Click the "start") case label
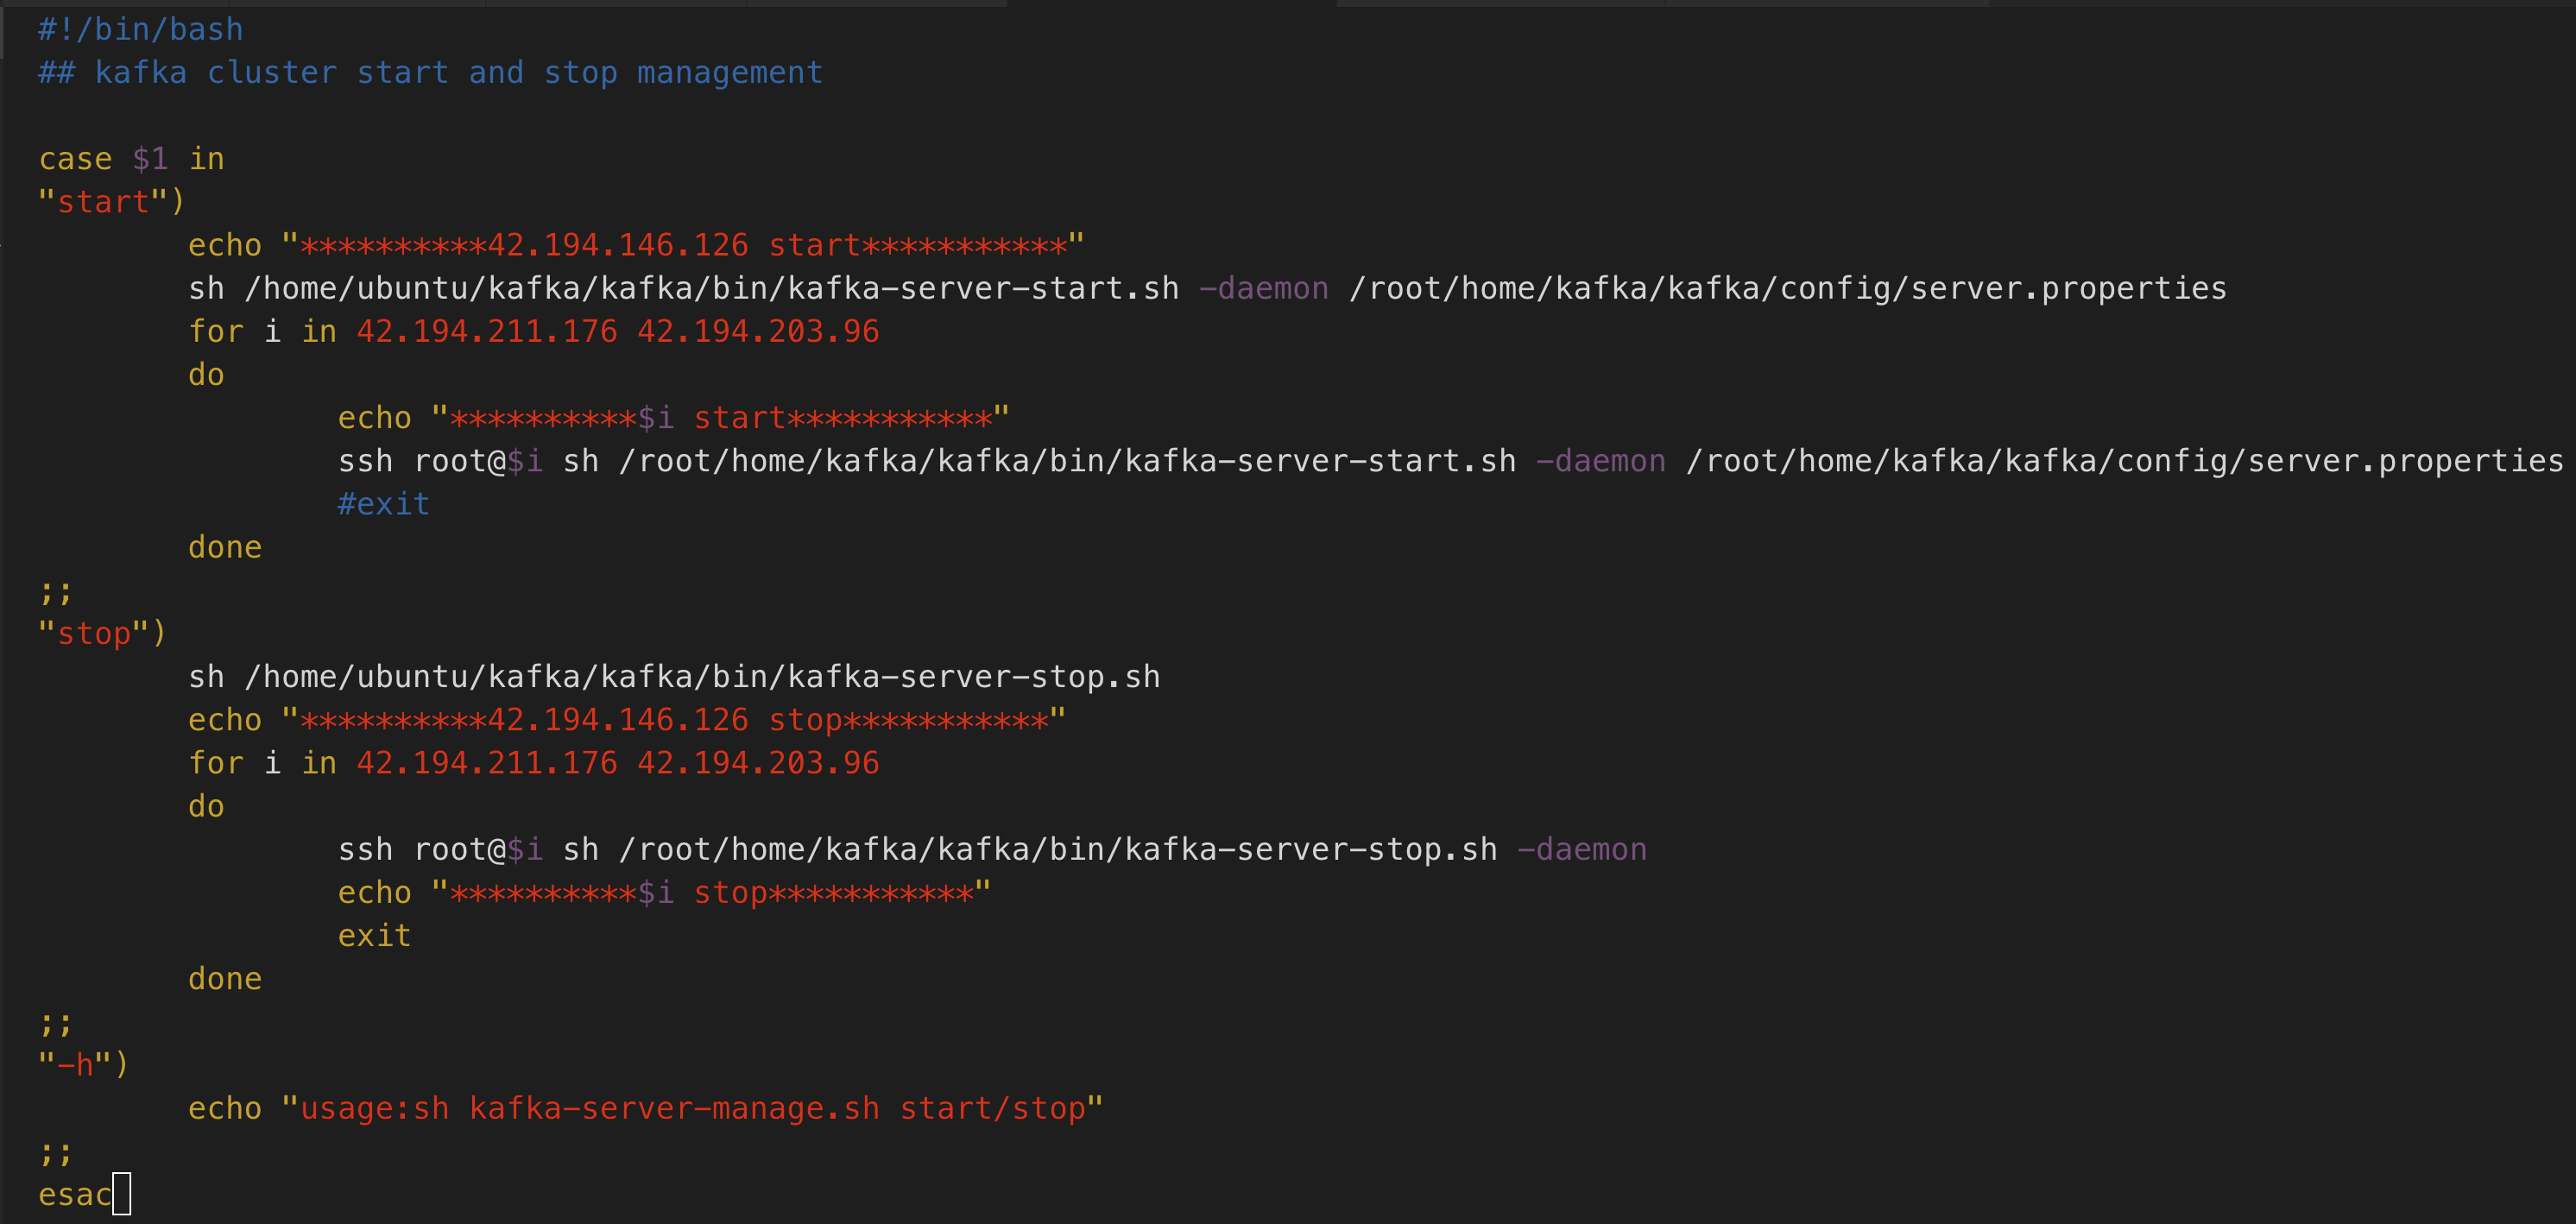The width and height of the screenshot is (2576, 1224). (x=111, y=202)
